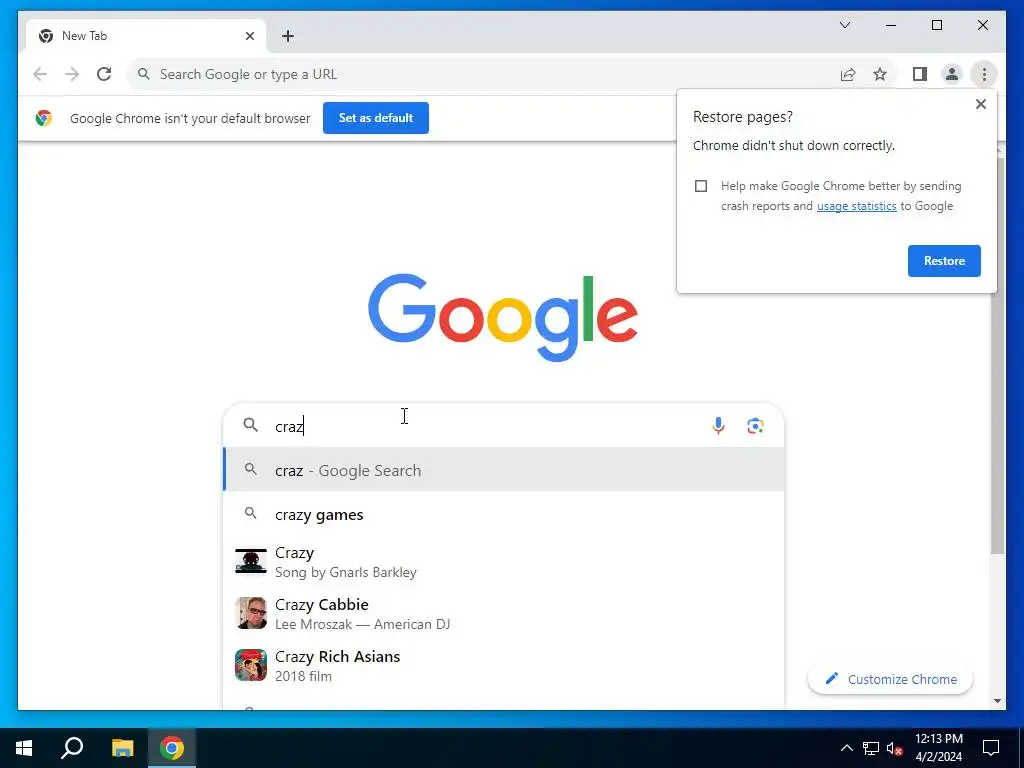The width and height of the screenshot is (1024, 768).
Task: Open the tab search chevron
Action: pyautogui.click(x=844, y=25)
